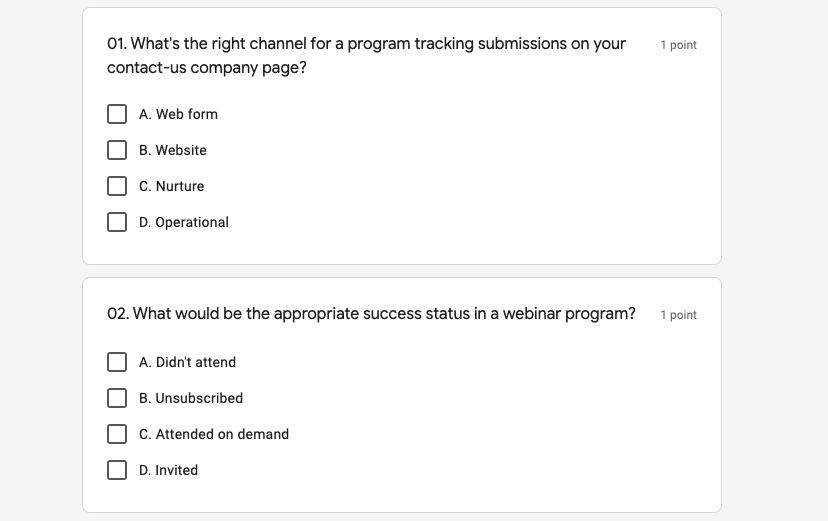This screenshot has height=521, width=828.
Task: Click question 02 title about webinar success status
Action: point(371,314)
